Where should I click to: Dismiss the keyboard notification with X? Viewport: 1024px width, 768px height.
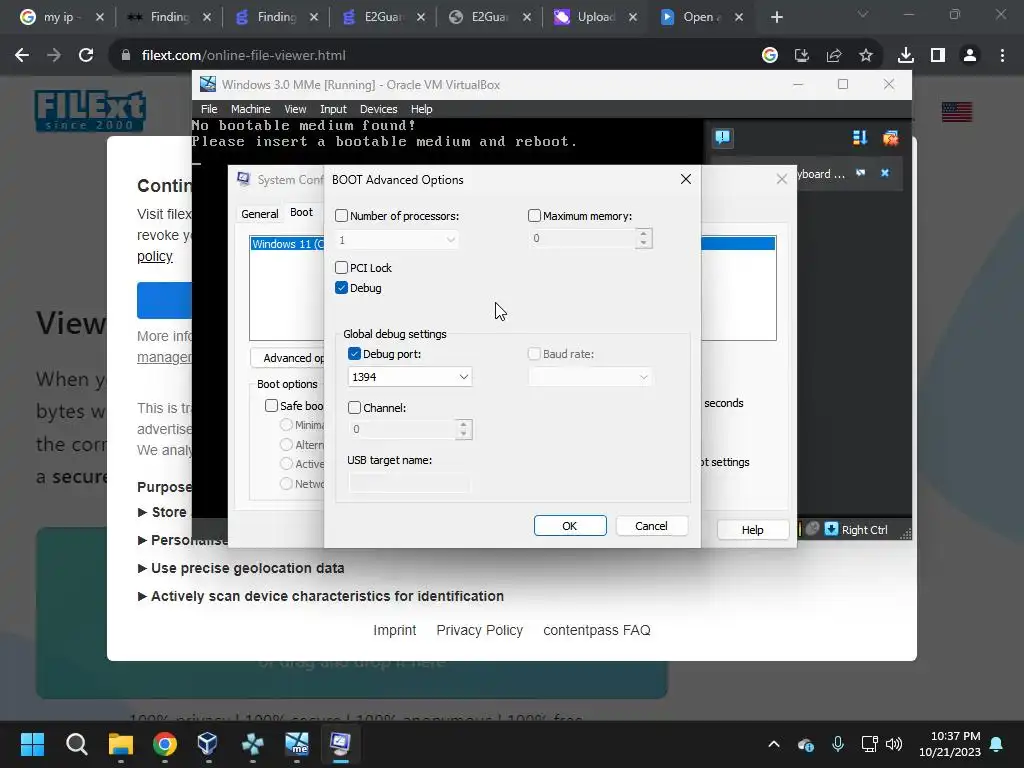[885, 173]
